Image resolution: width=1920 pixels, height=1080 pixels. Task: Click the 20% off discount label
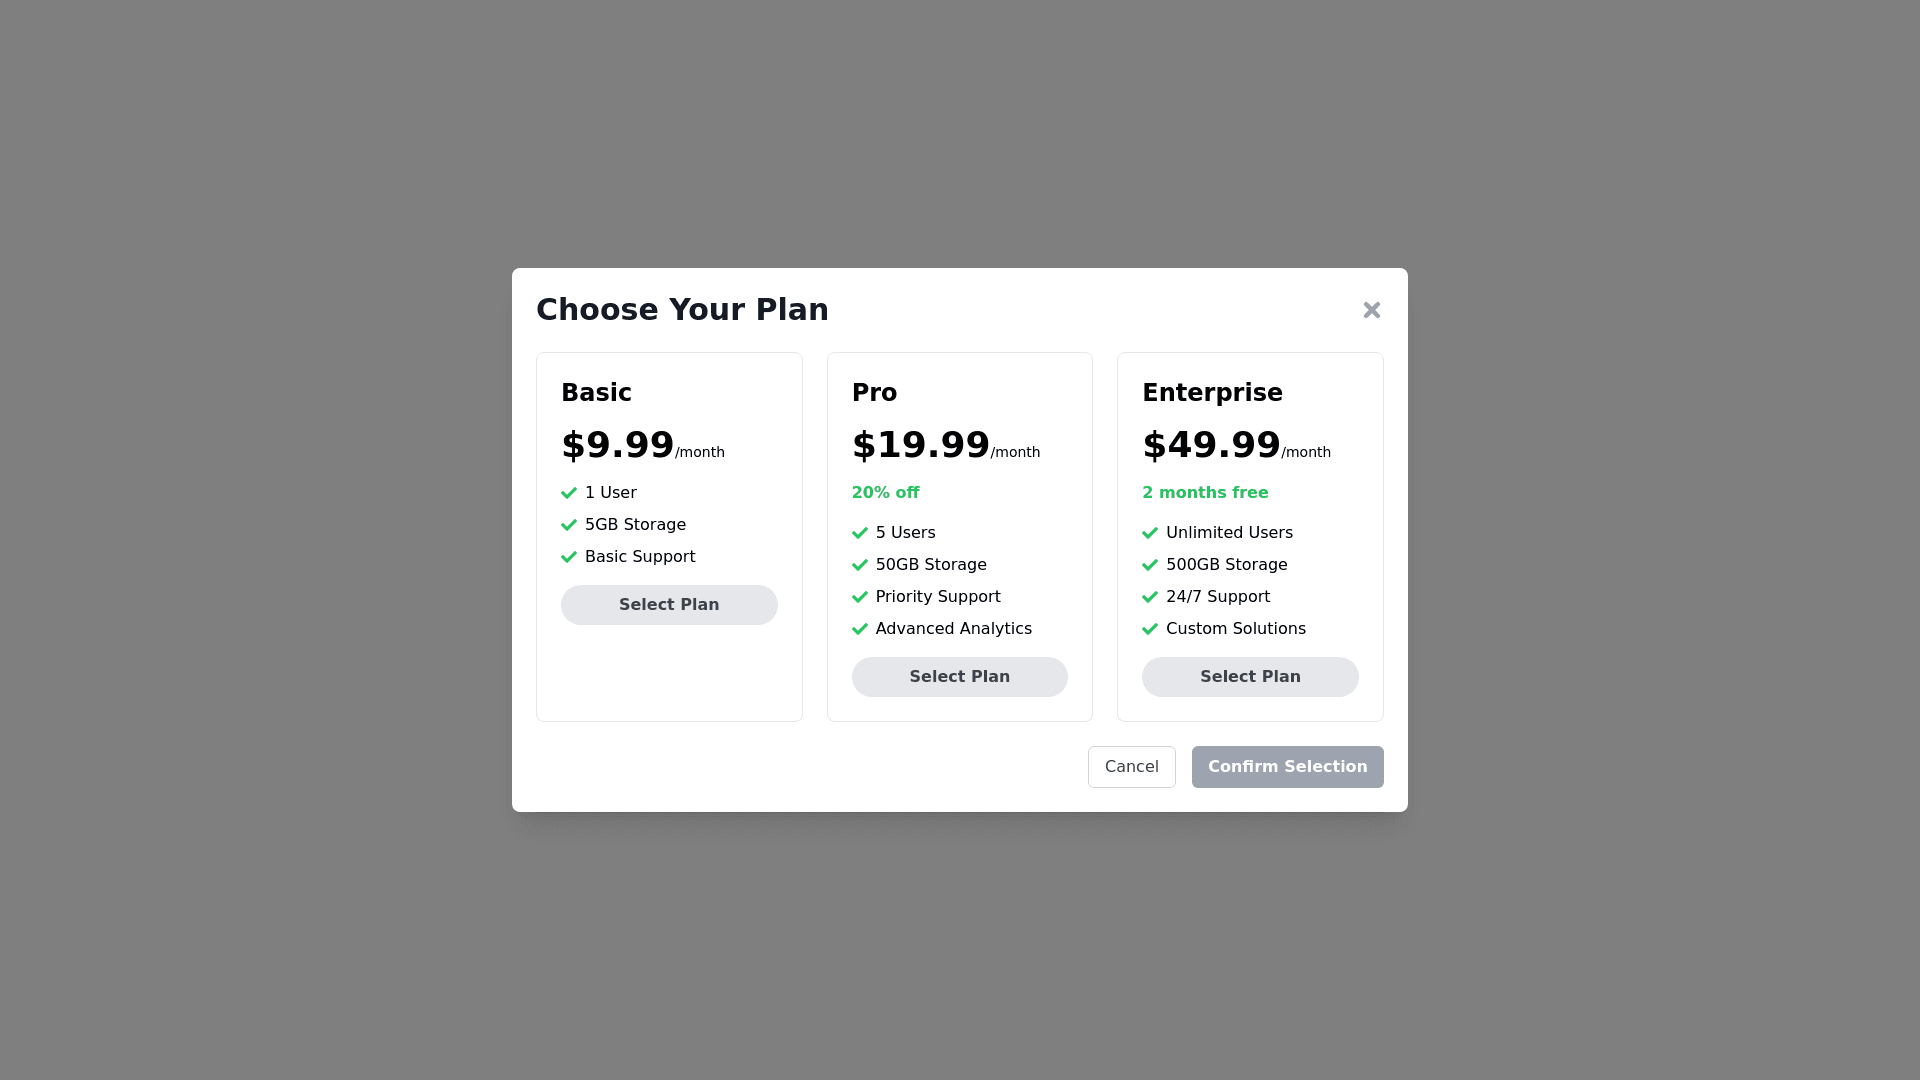885,493
